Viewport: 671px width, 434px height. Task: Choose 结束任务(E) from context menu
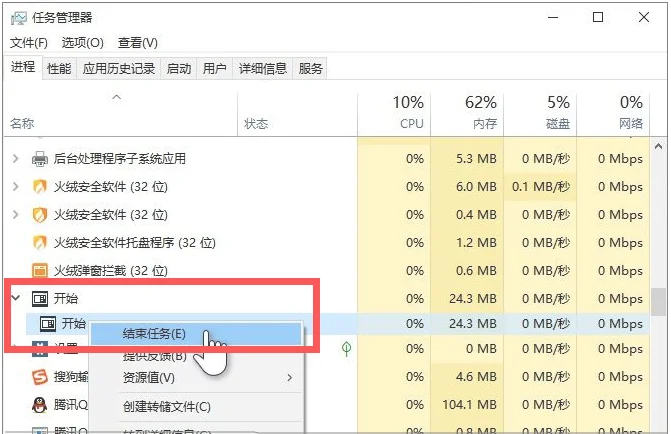(x=196, y=333)
